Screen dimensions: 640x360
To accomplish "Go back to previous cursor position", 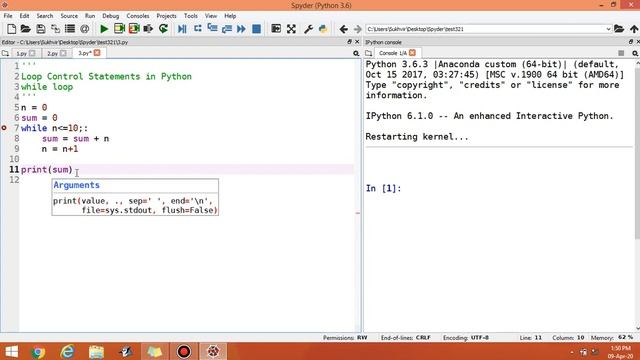I will point(343,29).
